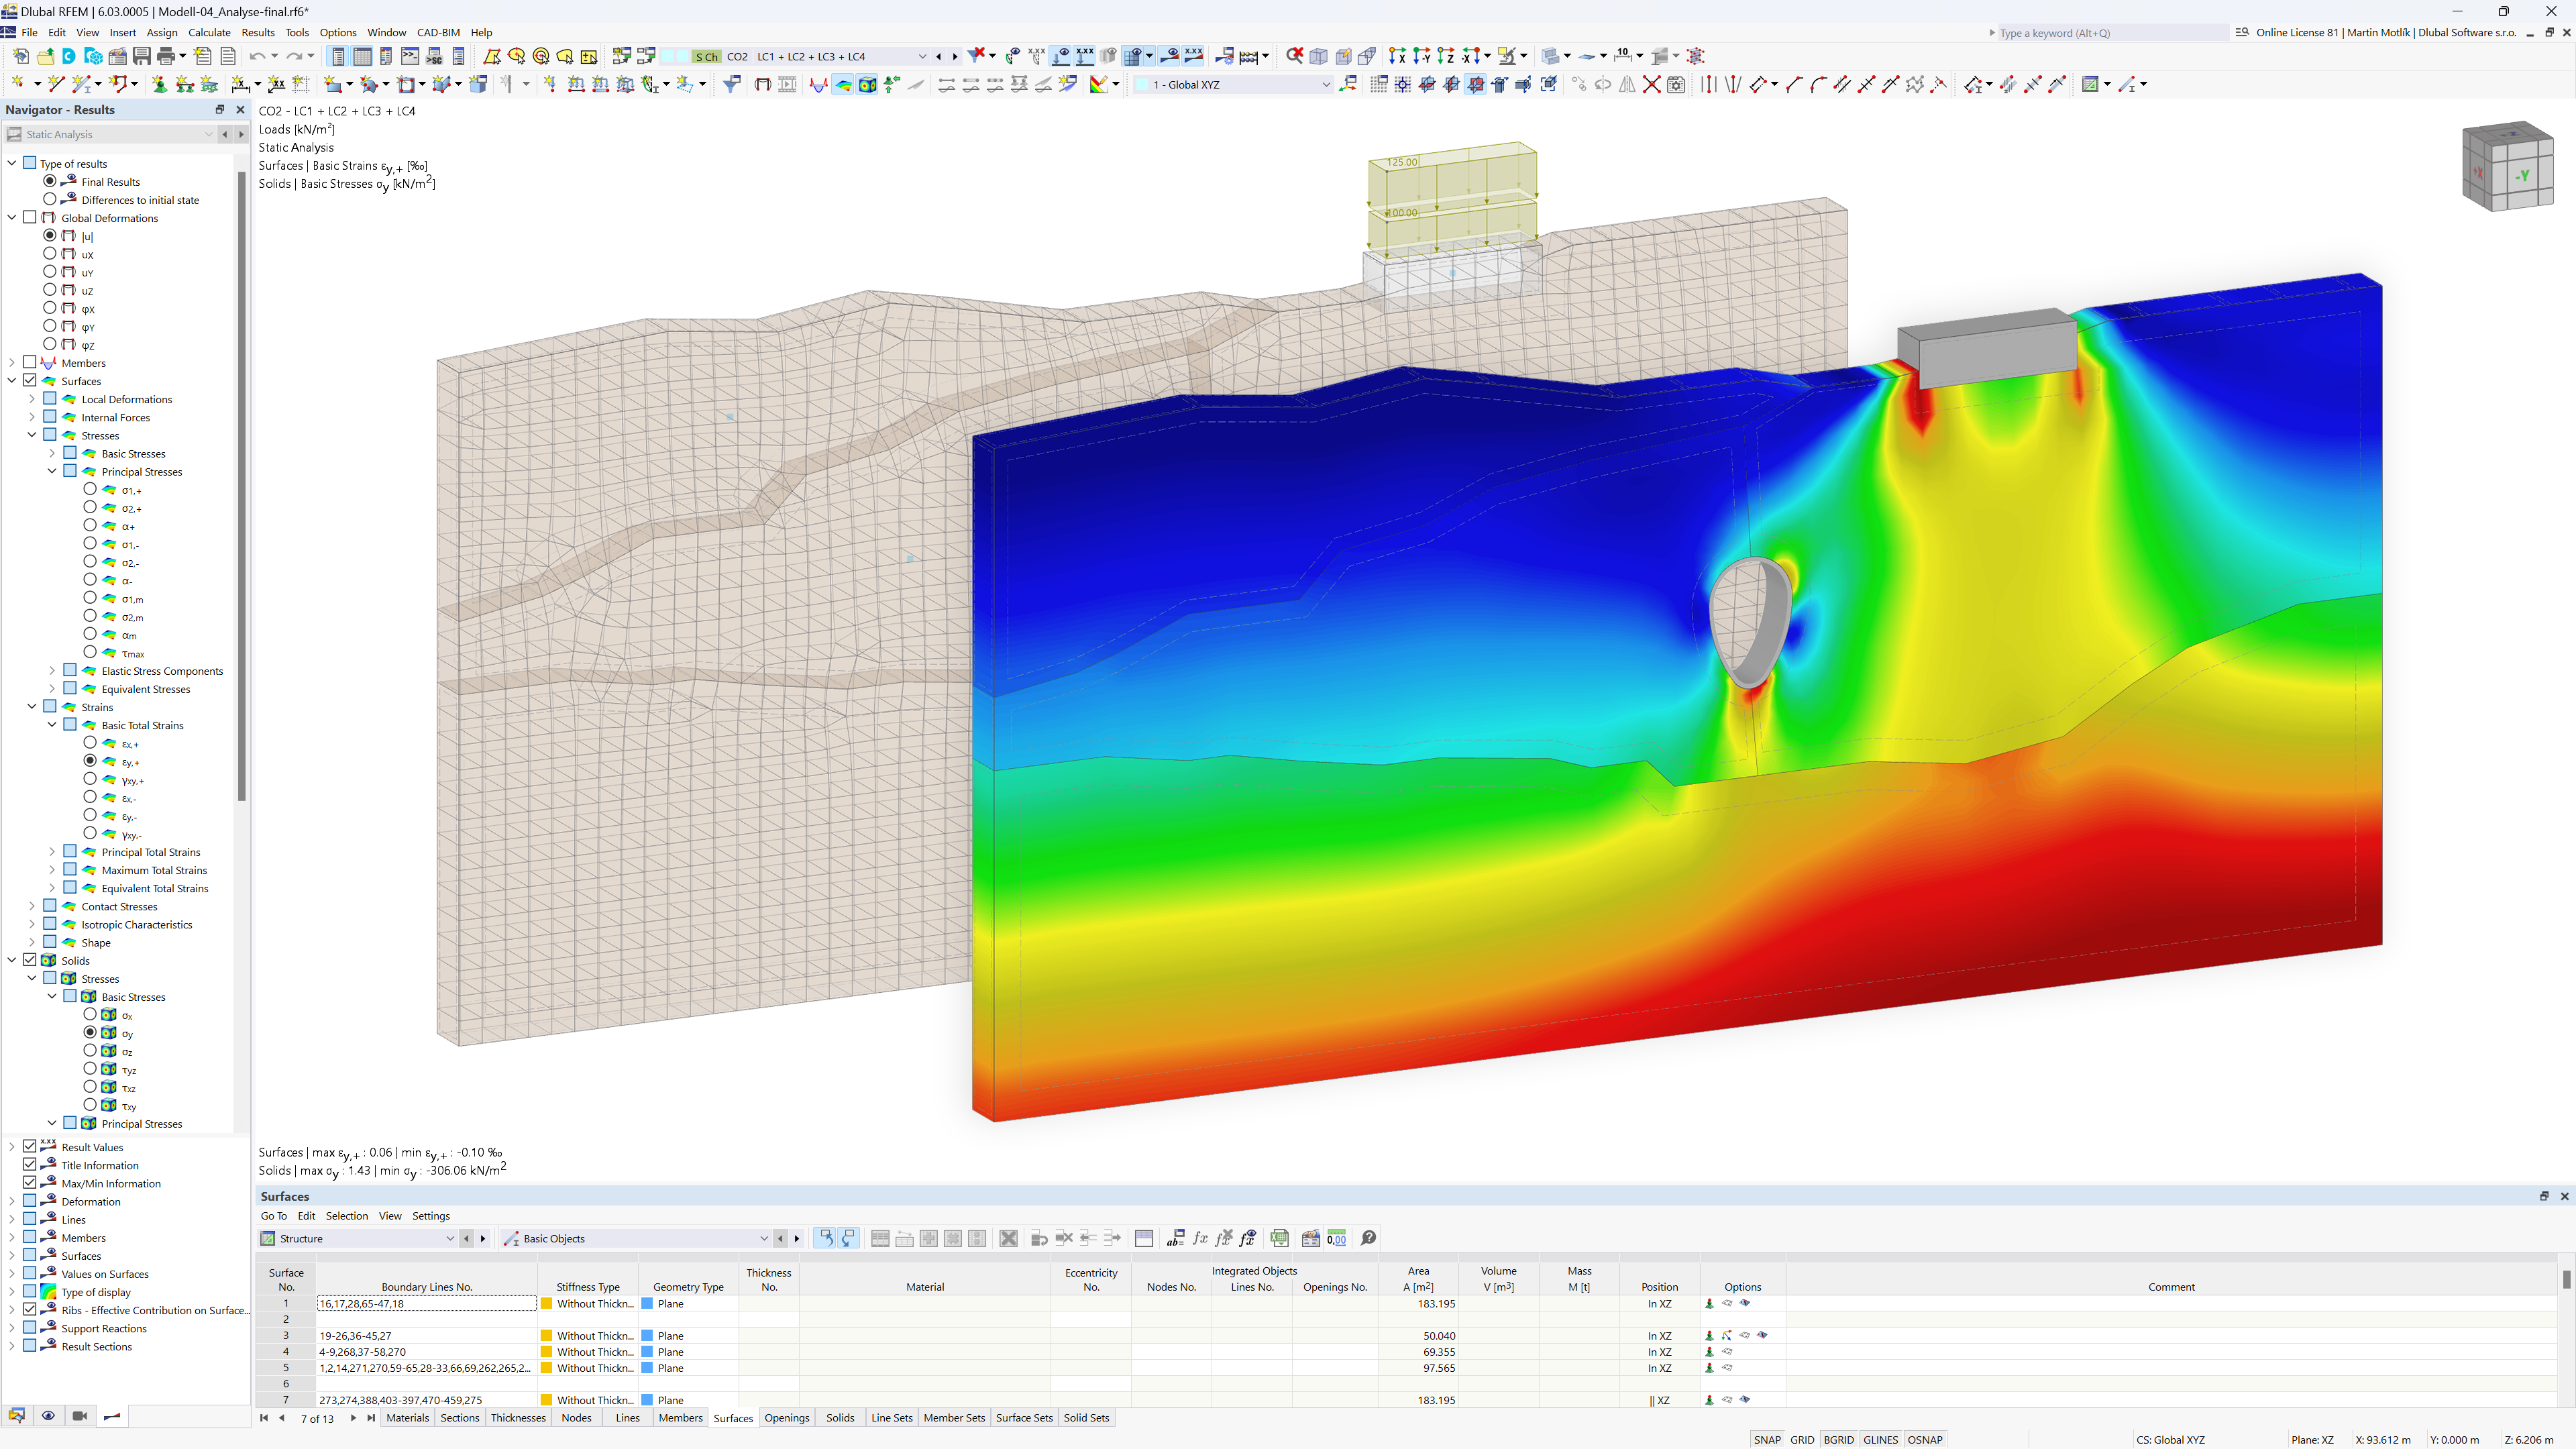The image size is (2576, 1449).
Task: Select the node snap toggle icon OSNAP
Action: pos(1932,1438)
